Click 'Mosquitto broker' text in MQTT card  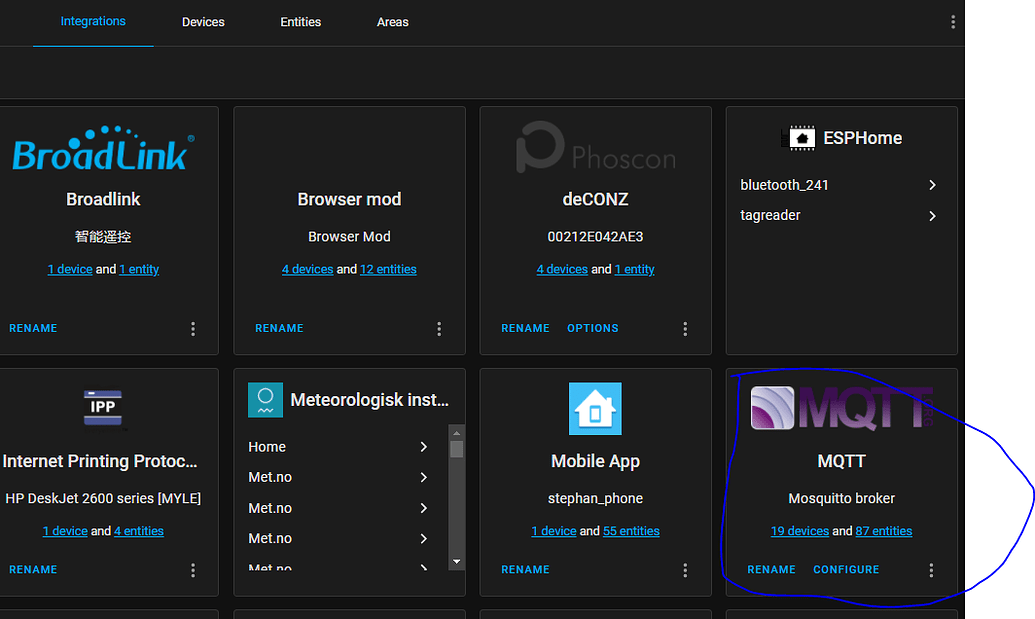pos(842,499)
